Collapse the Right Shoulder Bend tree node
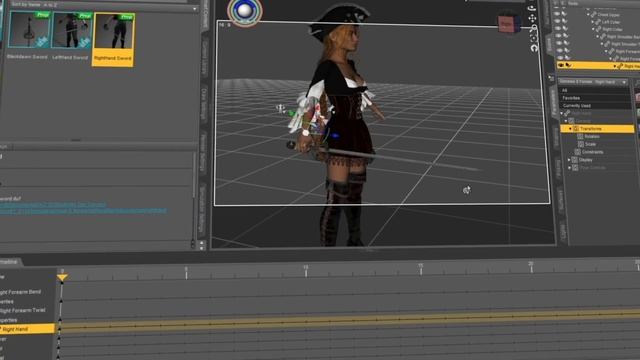640x360 pixels. [598, 37]
